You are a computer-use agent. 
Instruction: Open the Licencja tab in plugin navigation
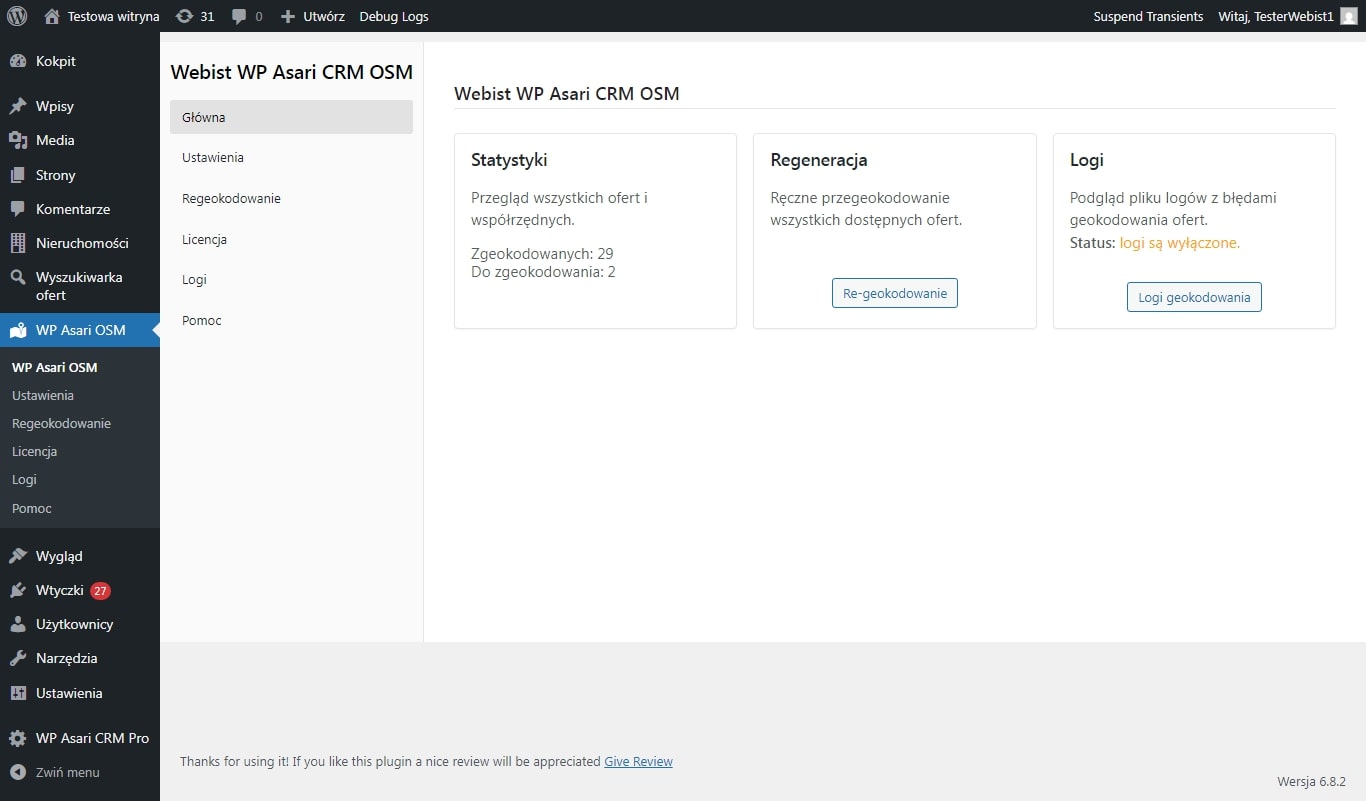[x=204, y=239]
